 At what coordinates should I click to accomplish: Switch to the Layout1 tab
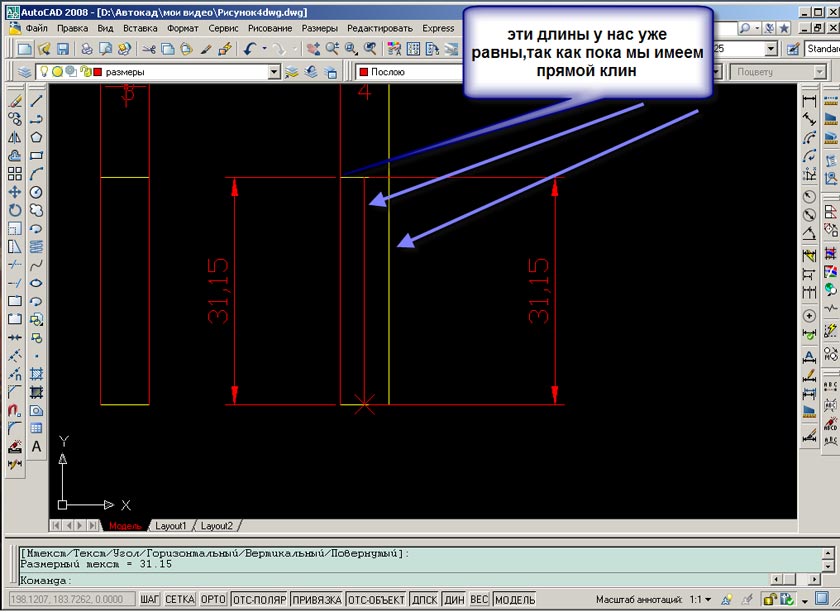(x=171, y=526)
